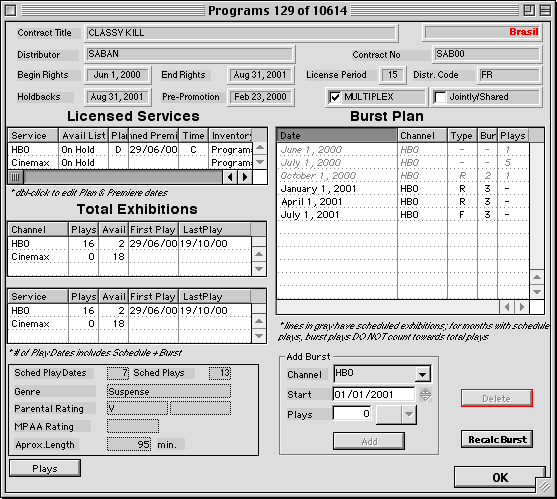
Task: Click the Holdbacks date field
Action: coord(117,97)
